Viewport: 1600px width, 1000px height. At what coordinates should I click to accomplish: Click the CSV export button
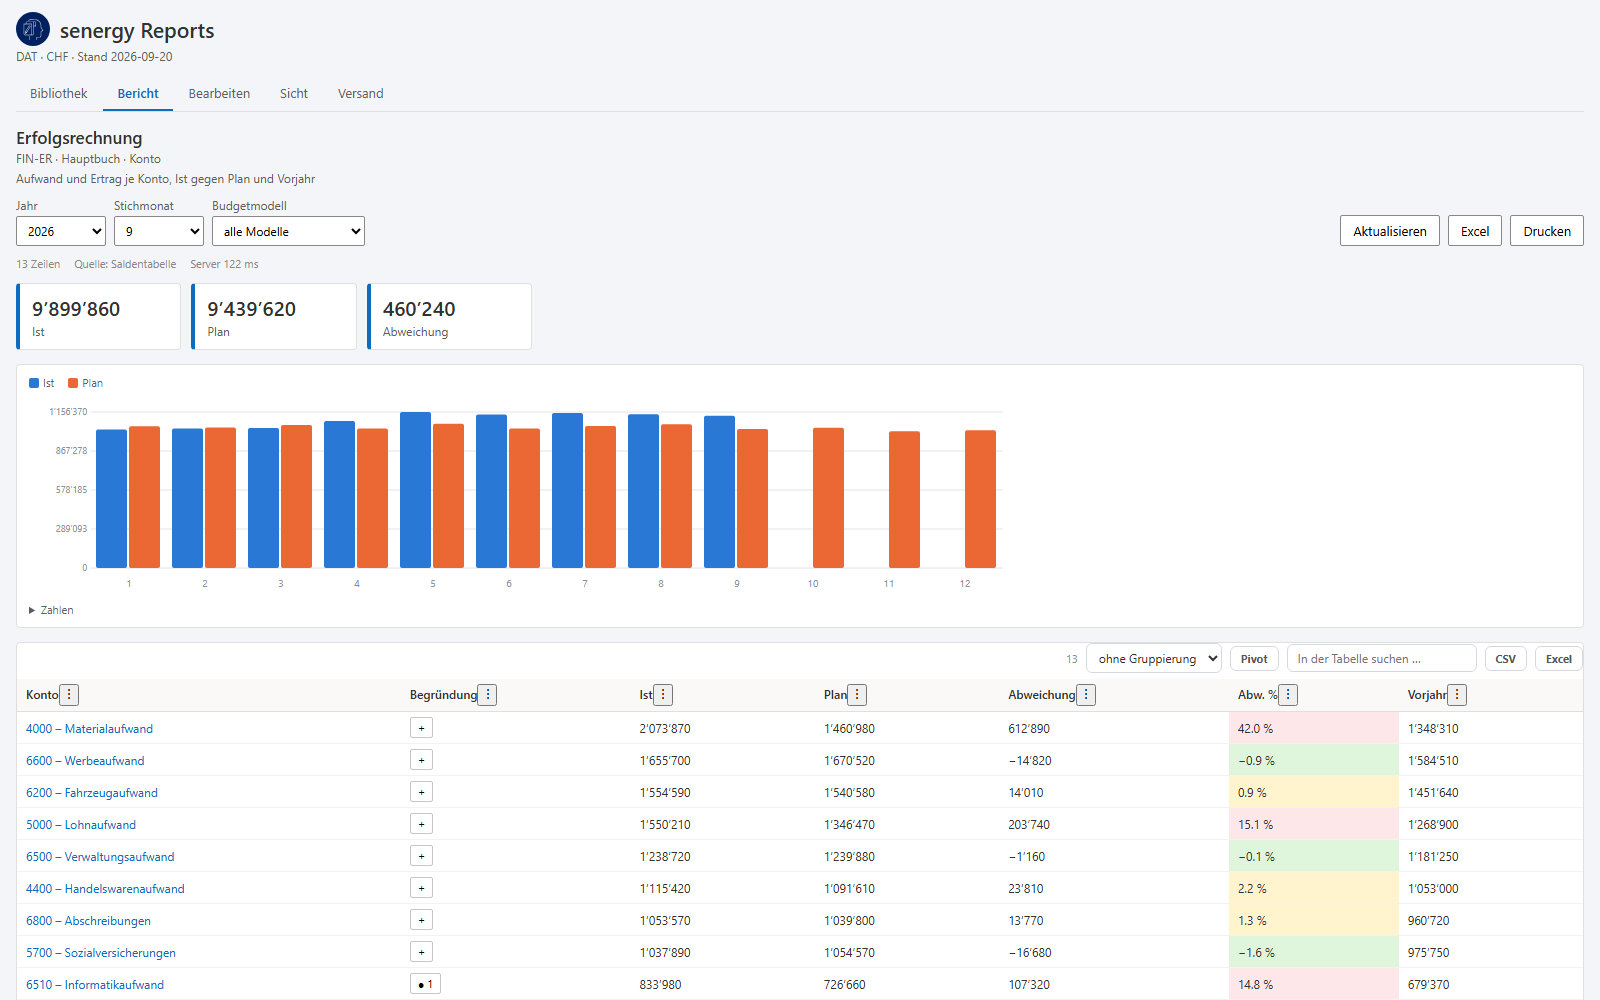pos(1505,659)
